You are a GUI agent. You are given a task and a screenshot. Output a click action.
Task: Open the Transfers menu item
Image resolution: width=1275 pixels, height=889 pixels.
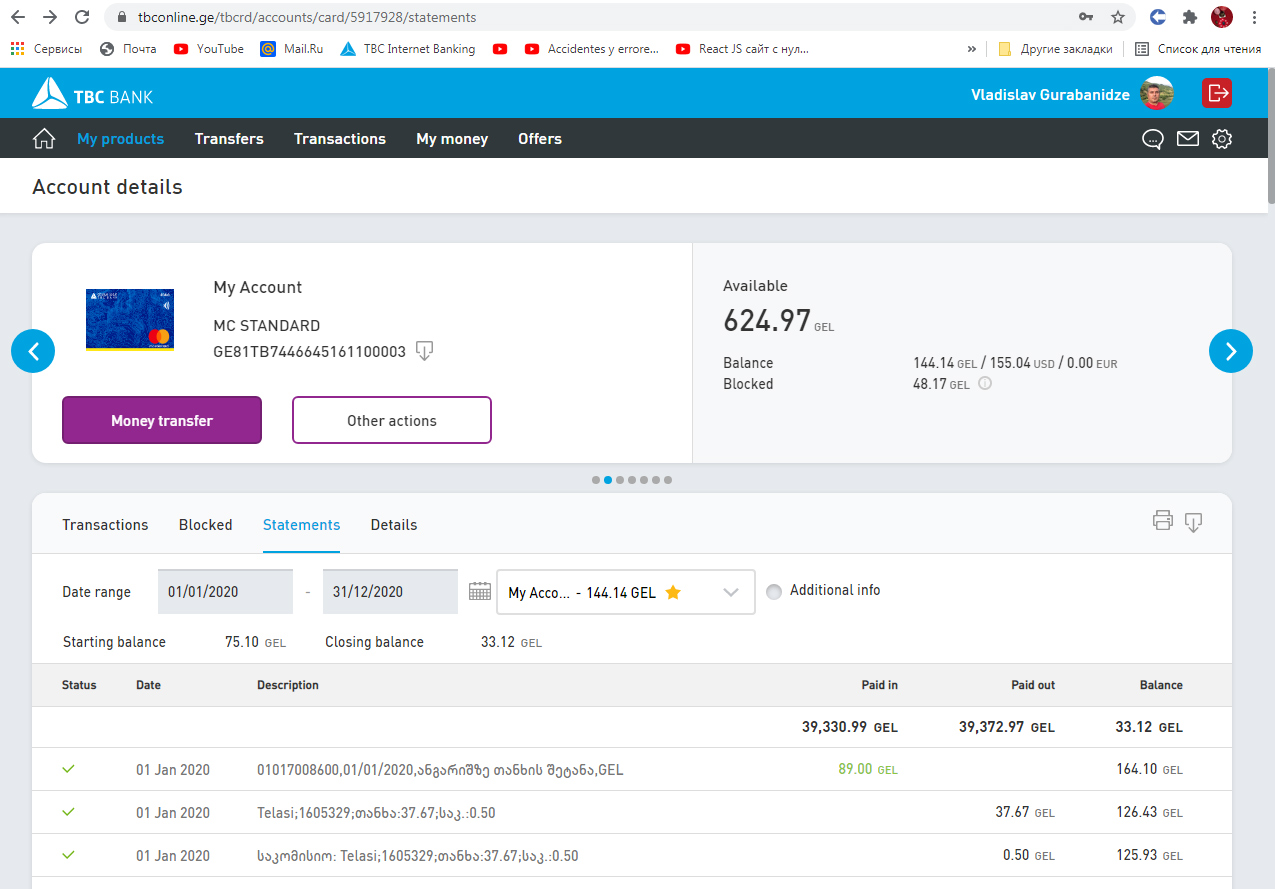pos(229,139)
